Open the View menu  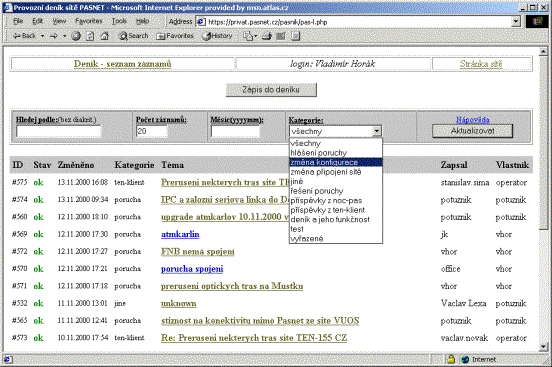coord(59,21)
